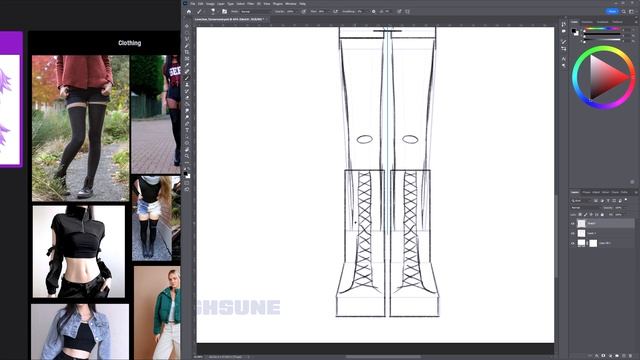640x360 pixels.
Task: Select the Brush tool in the toolbar
Action: [x=187, y=78]
